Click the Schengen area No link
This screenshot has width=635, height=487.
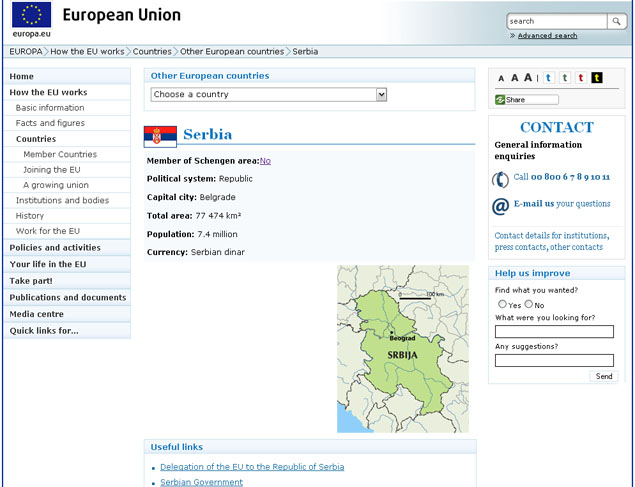[x=265, y=161]
